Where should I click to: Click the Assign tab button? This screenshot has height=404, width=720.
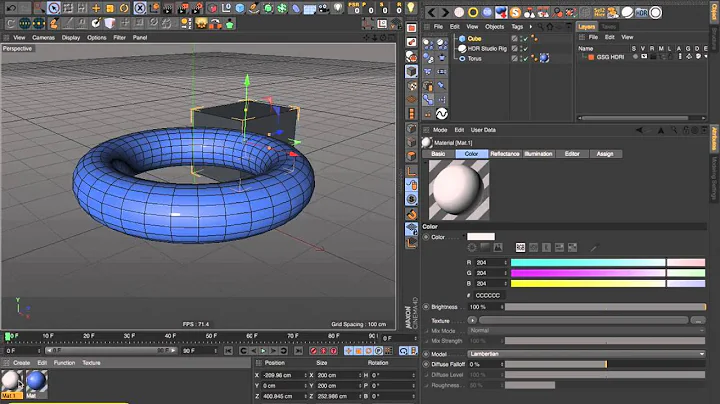click(x=605, y=154)
